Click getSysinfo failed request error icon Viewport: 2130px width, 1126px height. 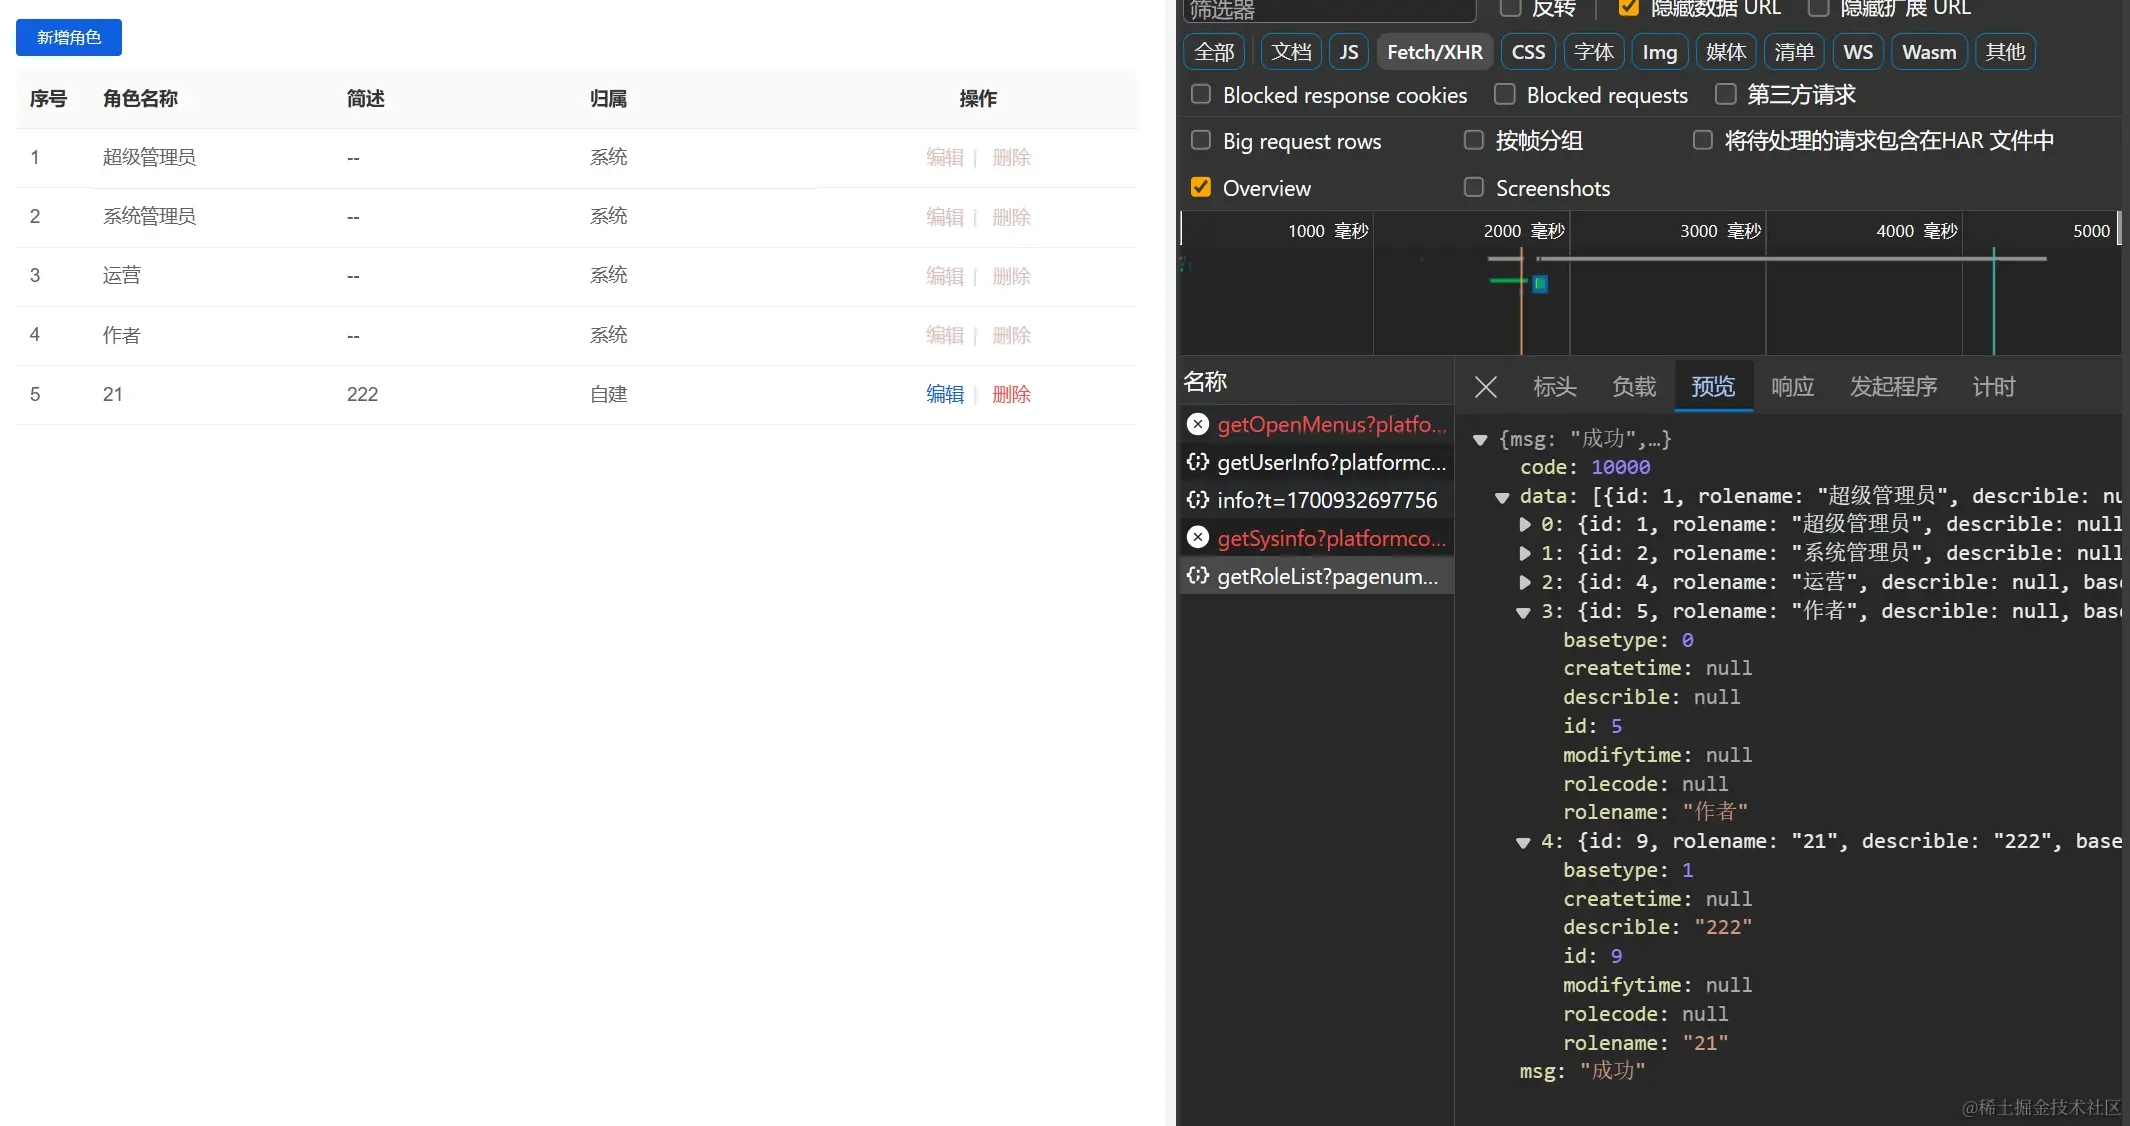[x=1198, y=538]
